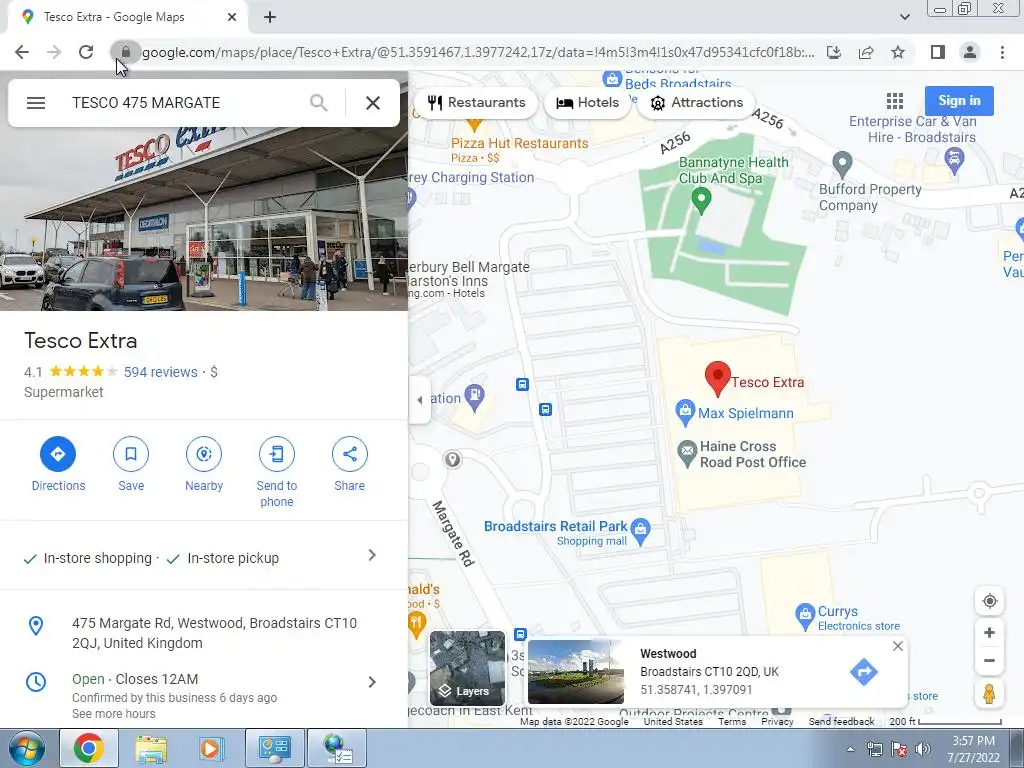Toggle the browser side panel

938,52
